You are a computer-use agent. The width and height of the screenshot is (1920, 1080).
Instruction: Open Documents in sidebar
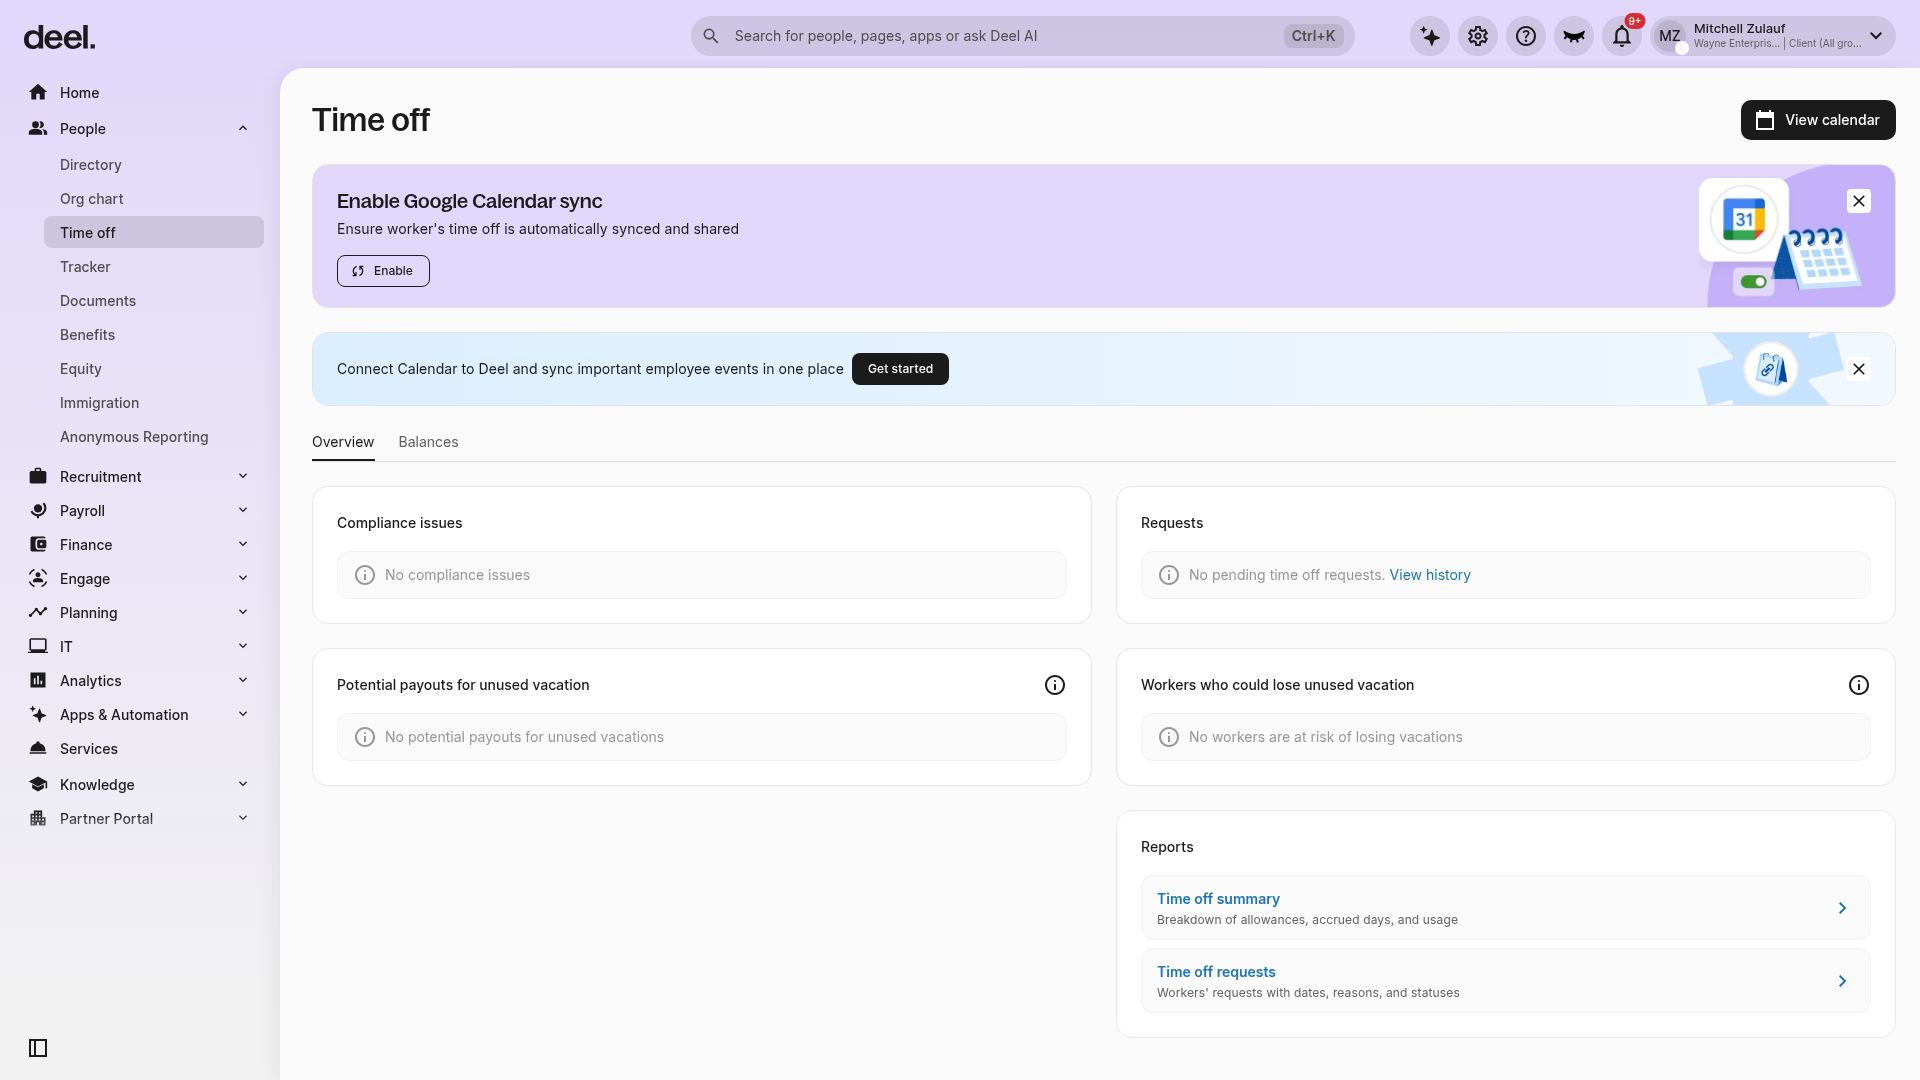tap(97, 301)
